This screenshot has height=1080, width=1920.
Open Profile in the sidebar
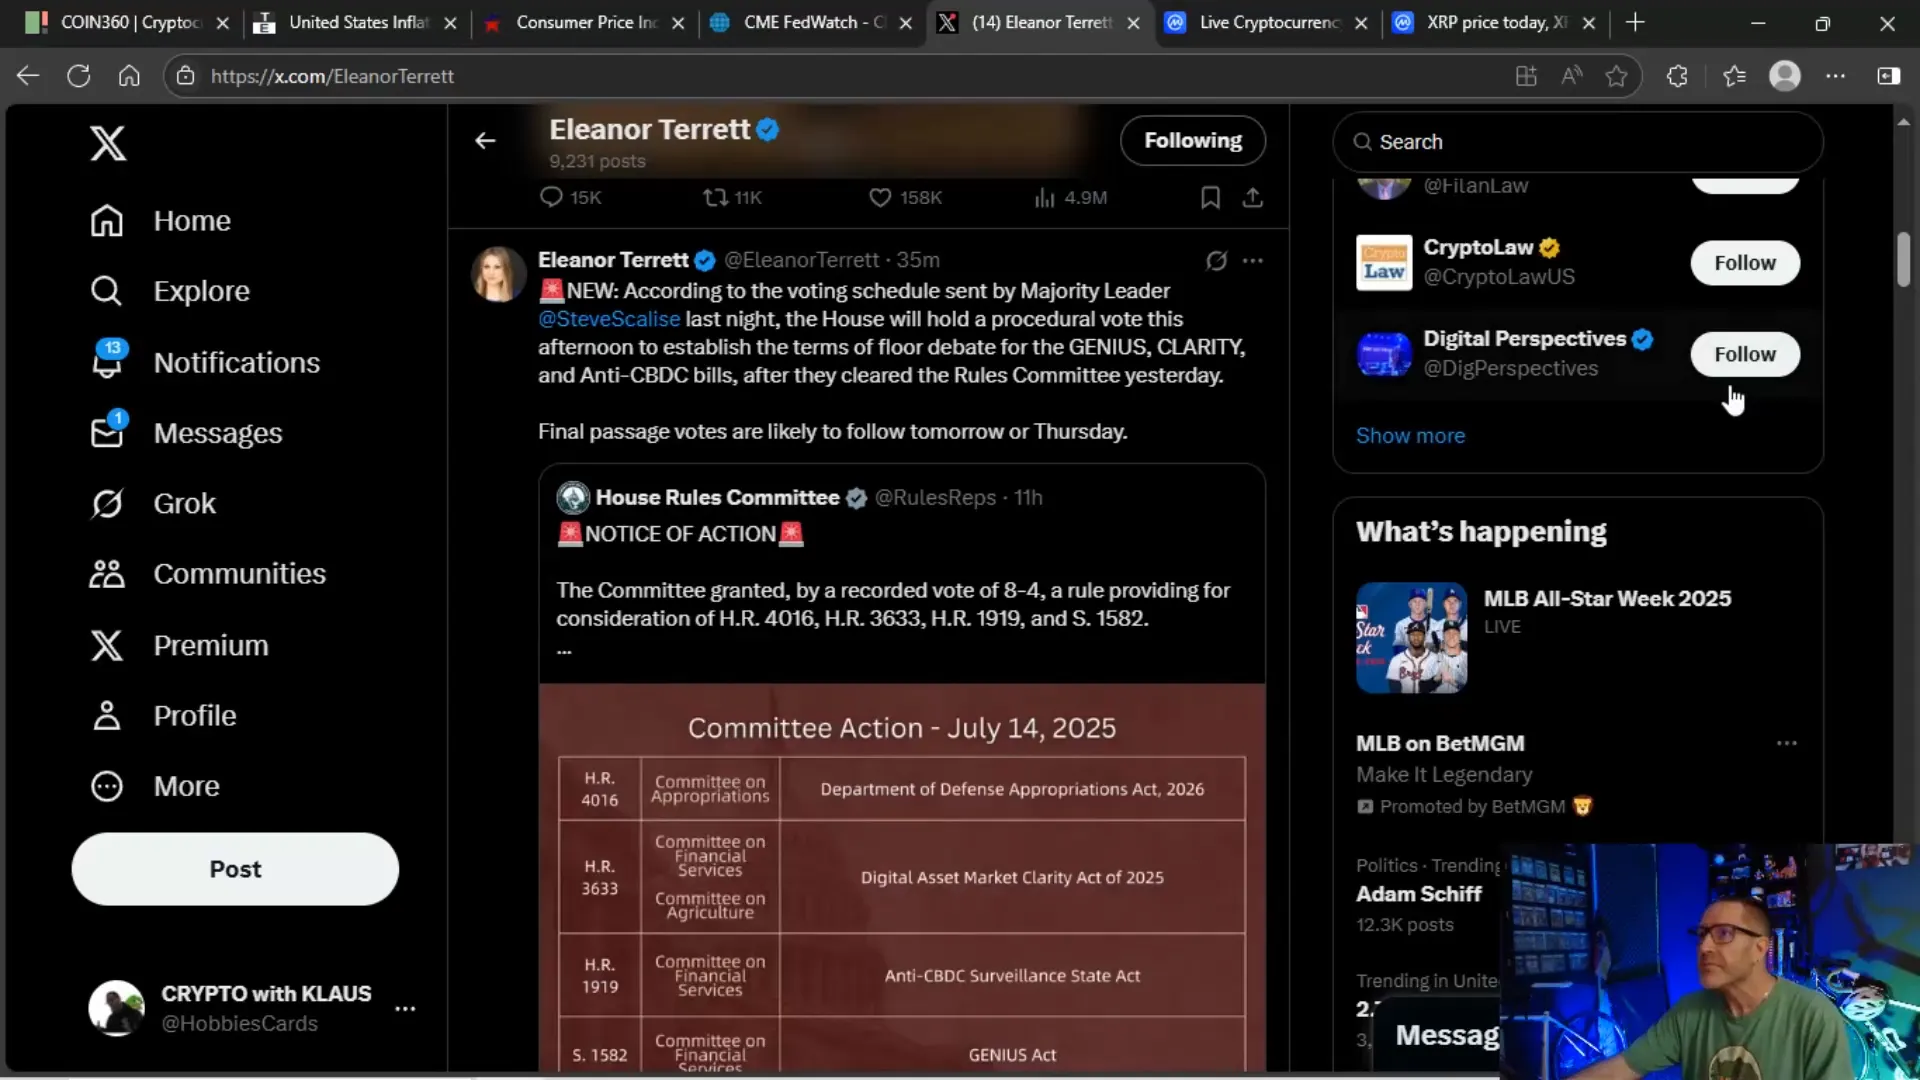pyautogui.click(x=163, y=716)
